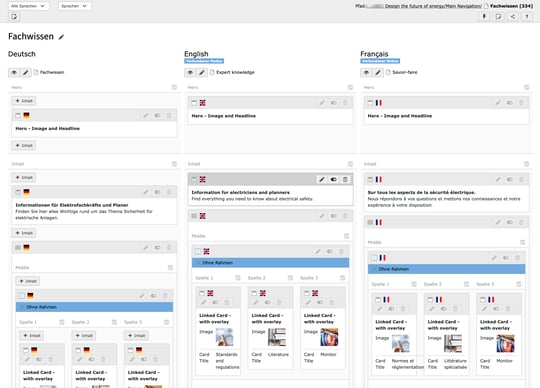Viewport: 540px width, 388px height.
Task: Click 'Hero - Image and Headline' text in English column
Action: pyautogui.click(x=224, y=116)
